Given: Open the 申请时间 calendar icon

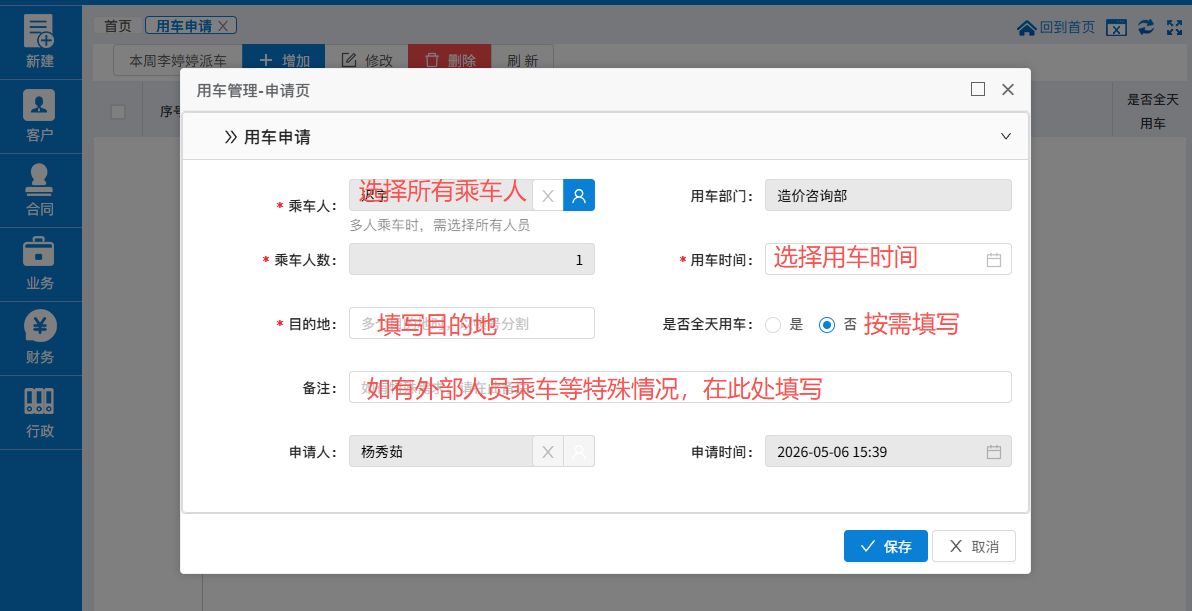Looking at the screenshot, I should (x=994, y=452).
